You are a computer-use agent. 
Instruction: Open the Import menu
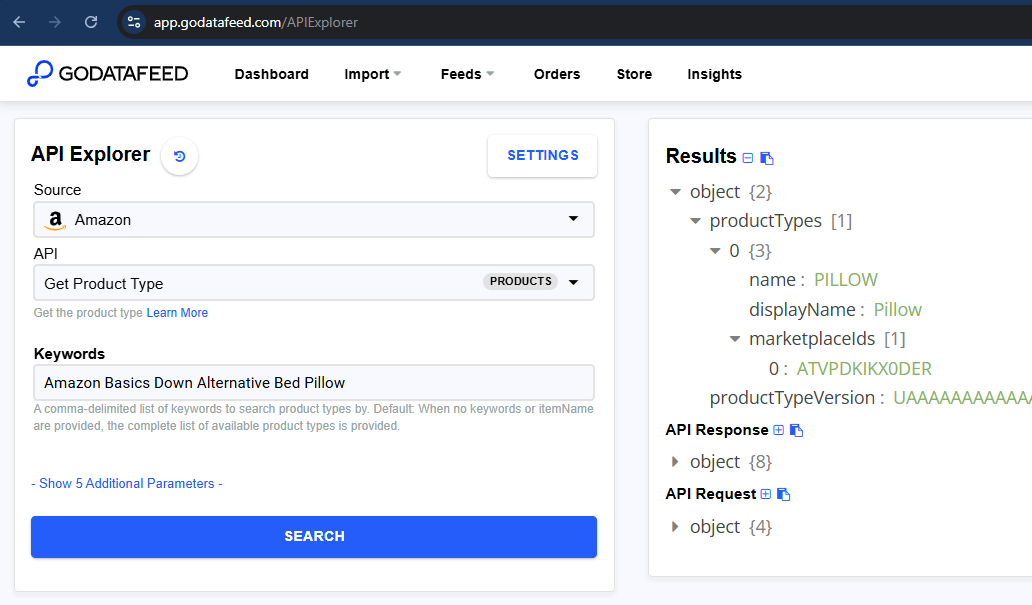pyautogui.click(x=373, y=74)
